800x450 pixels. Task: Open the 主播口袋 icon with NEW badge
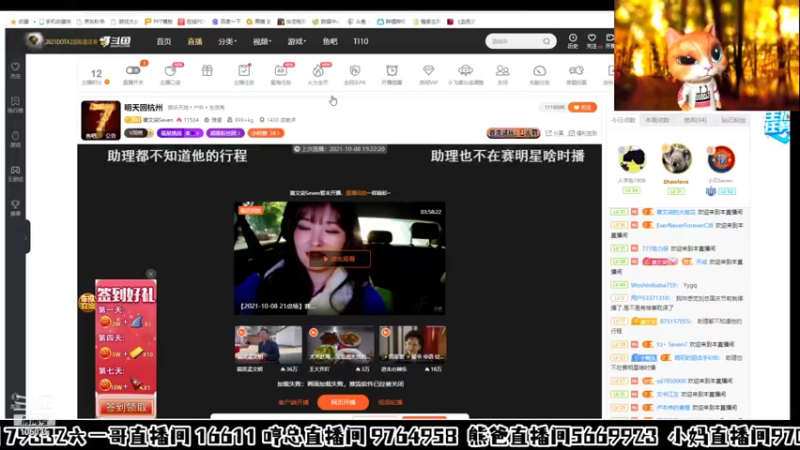[170, 74]
